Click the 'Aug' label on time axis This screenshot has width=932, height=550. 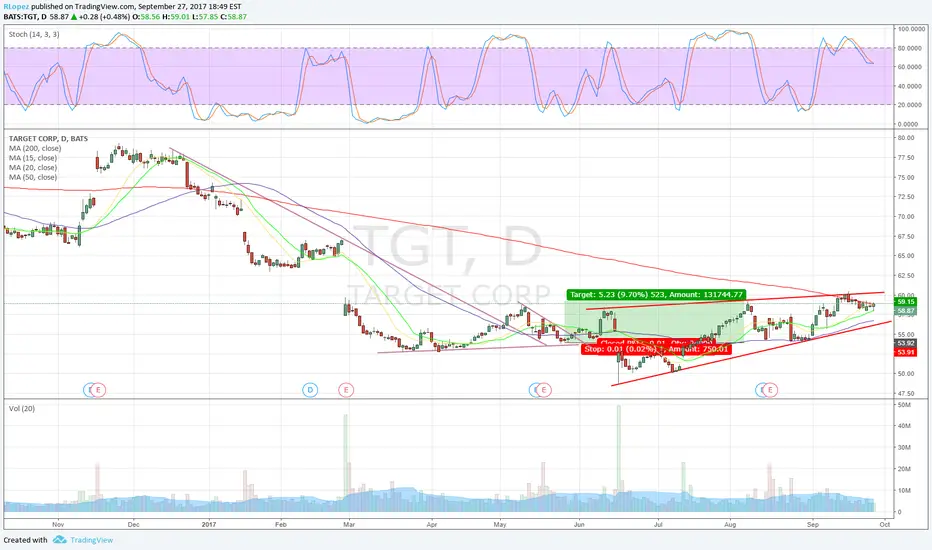(731, 524)
